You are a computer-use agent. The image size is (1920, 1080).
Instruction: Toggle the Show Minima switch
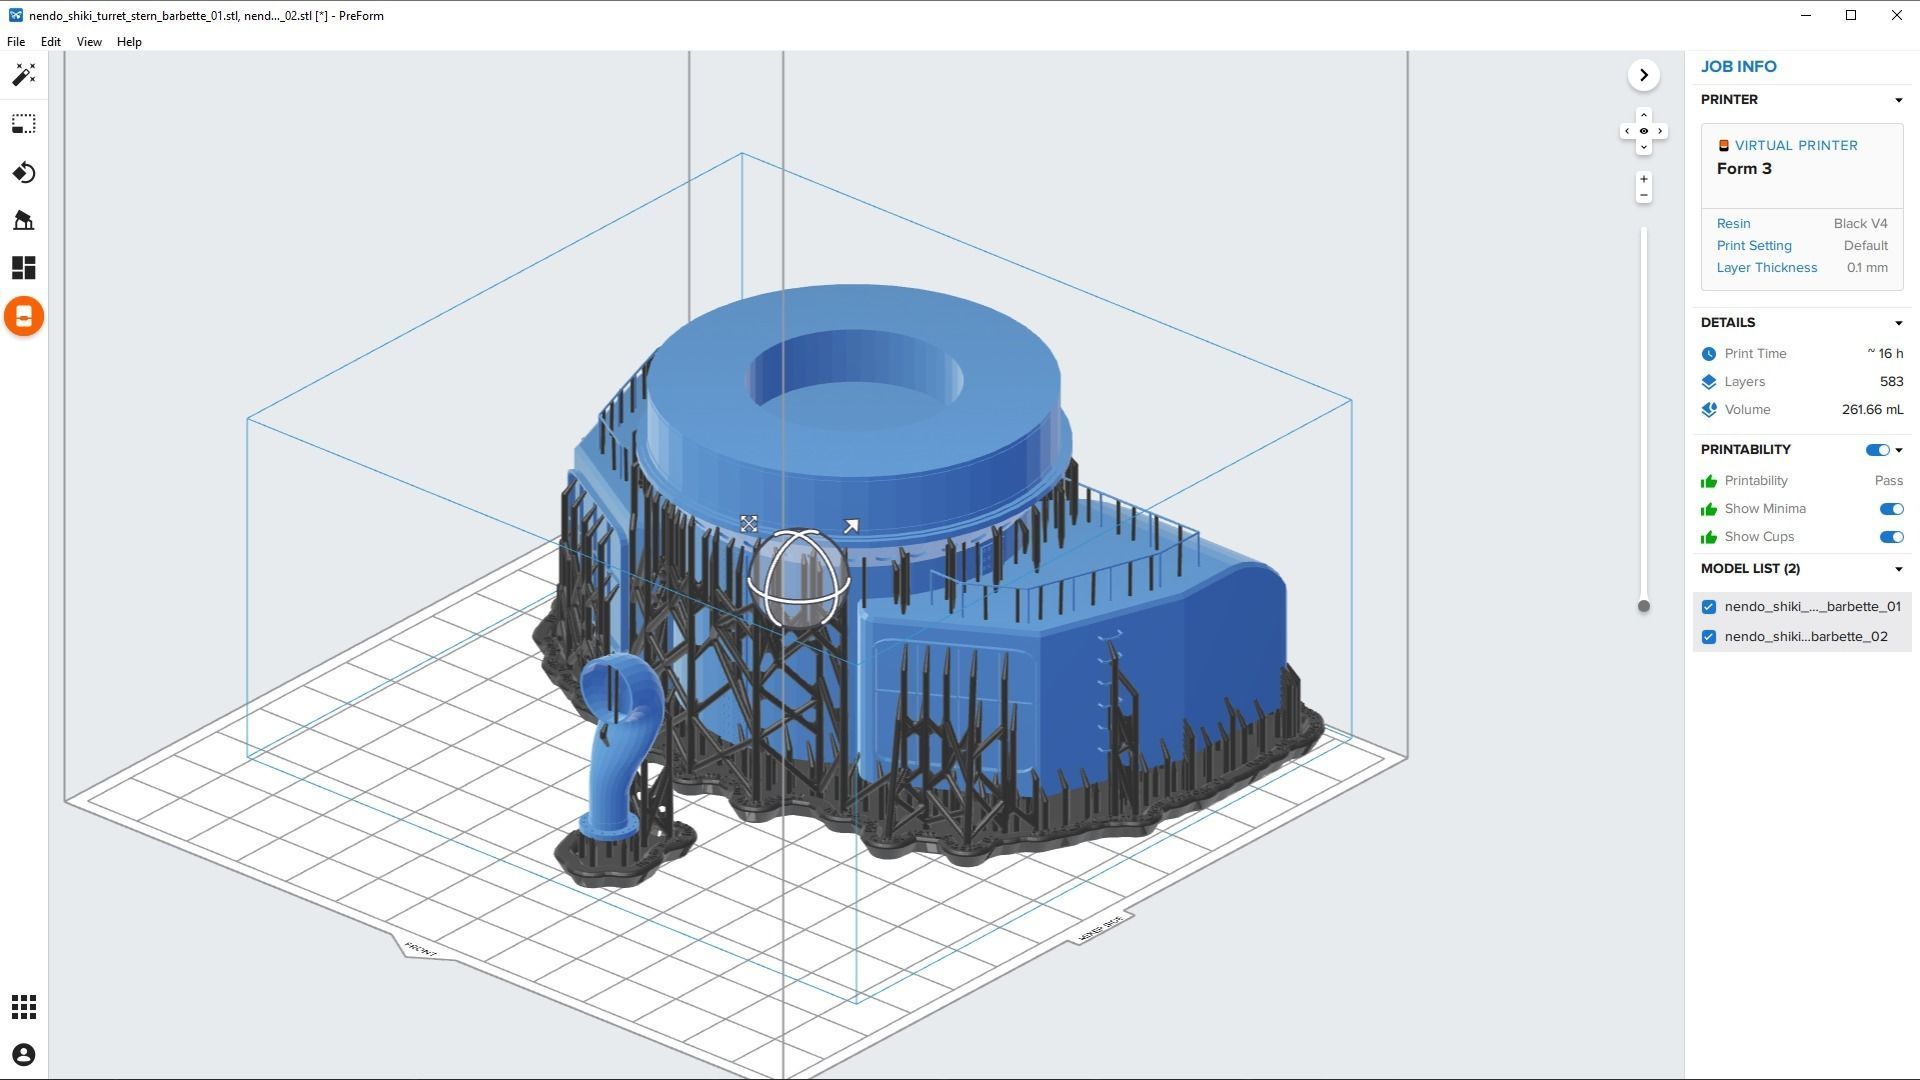pos(1890,509)
